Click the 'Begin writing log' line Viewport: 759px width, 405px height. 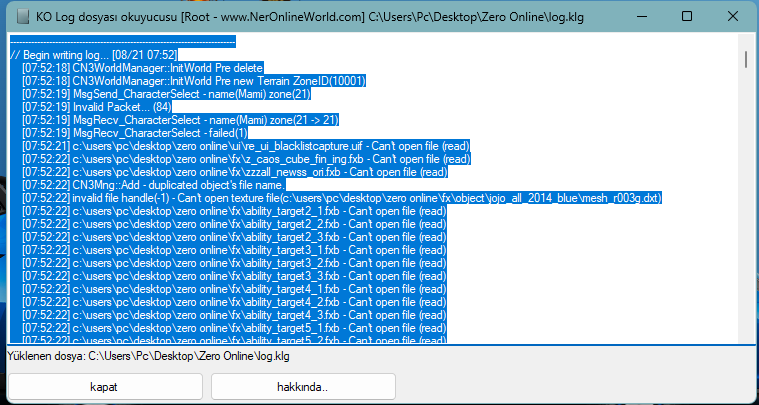click(94, 55)
